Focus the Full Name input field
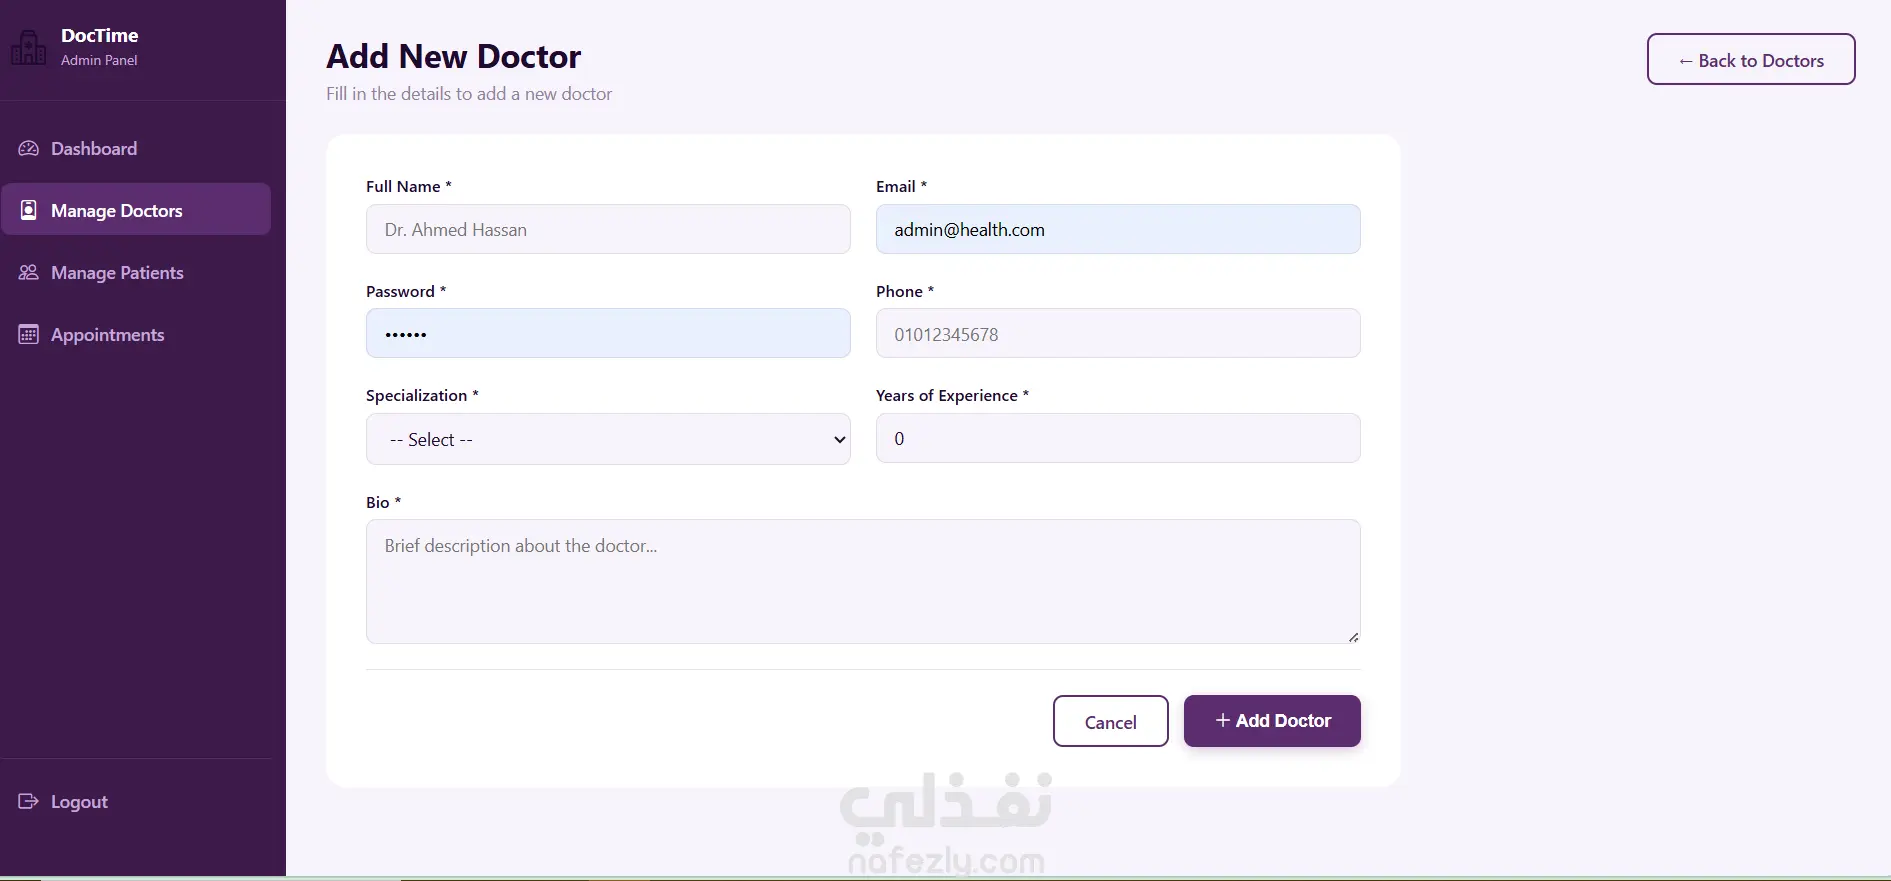 (607, 229)
